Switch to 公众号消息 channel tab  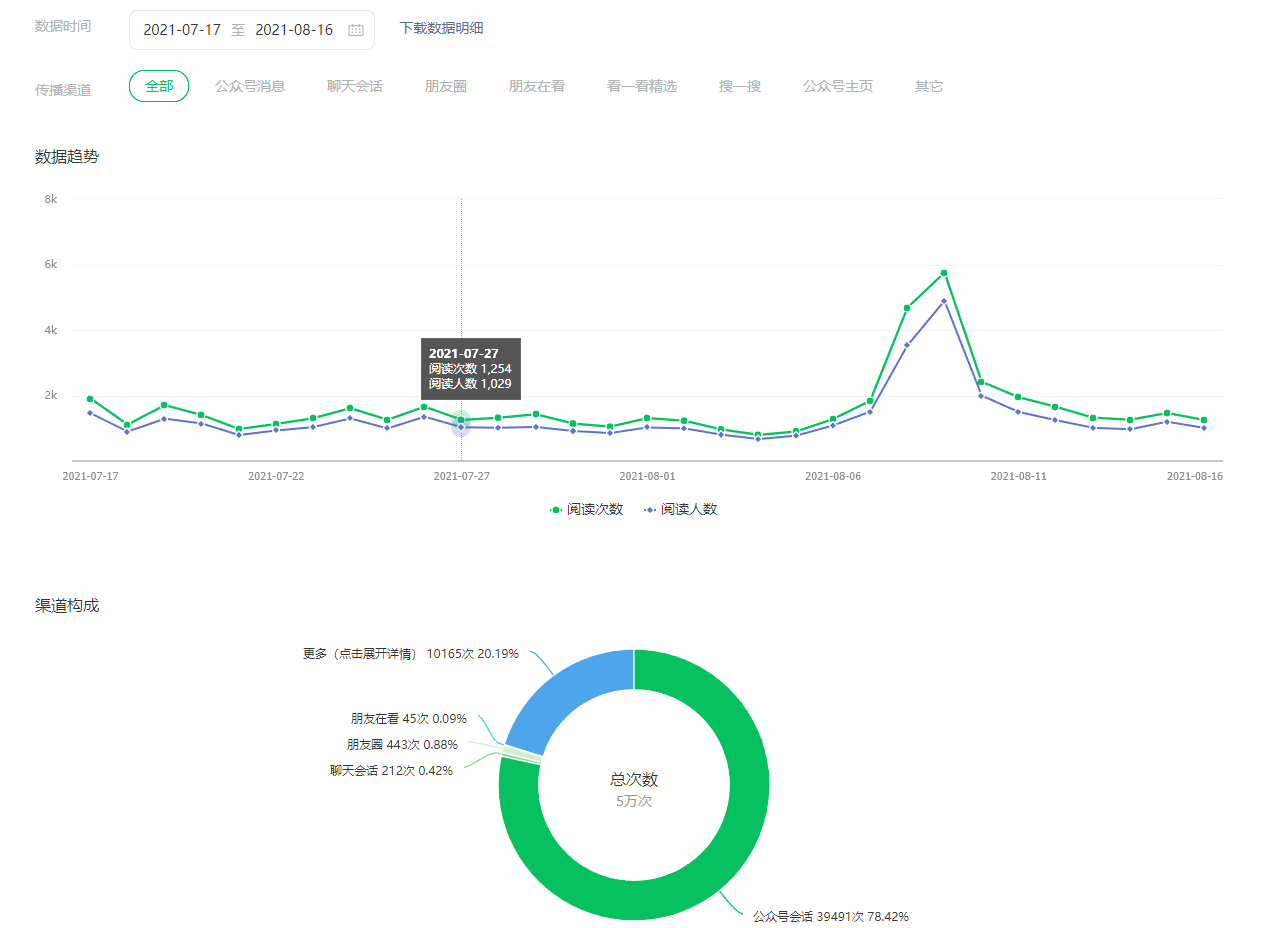click(x=250, y=86)
